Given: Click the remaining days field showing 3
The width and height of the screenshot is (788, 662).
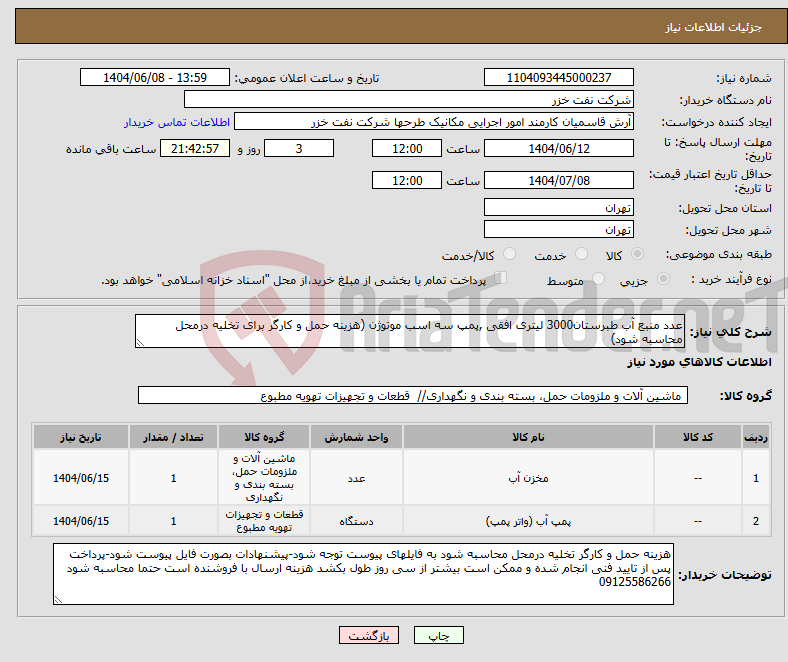Looking at the screenshot, I should pos(299,148).
